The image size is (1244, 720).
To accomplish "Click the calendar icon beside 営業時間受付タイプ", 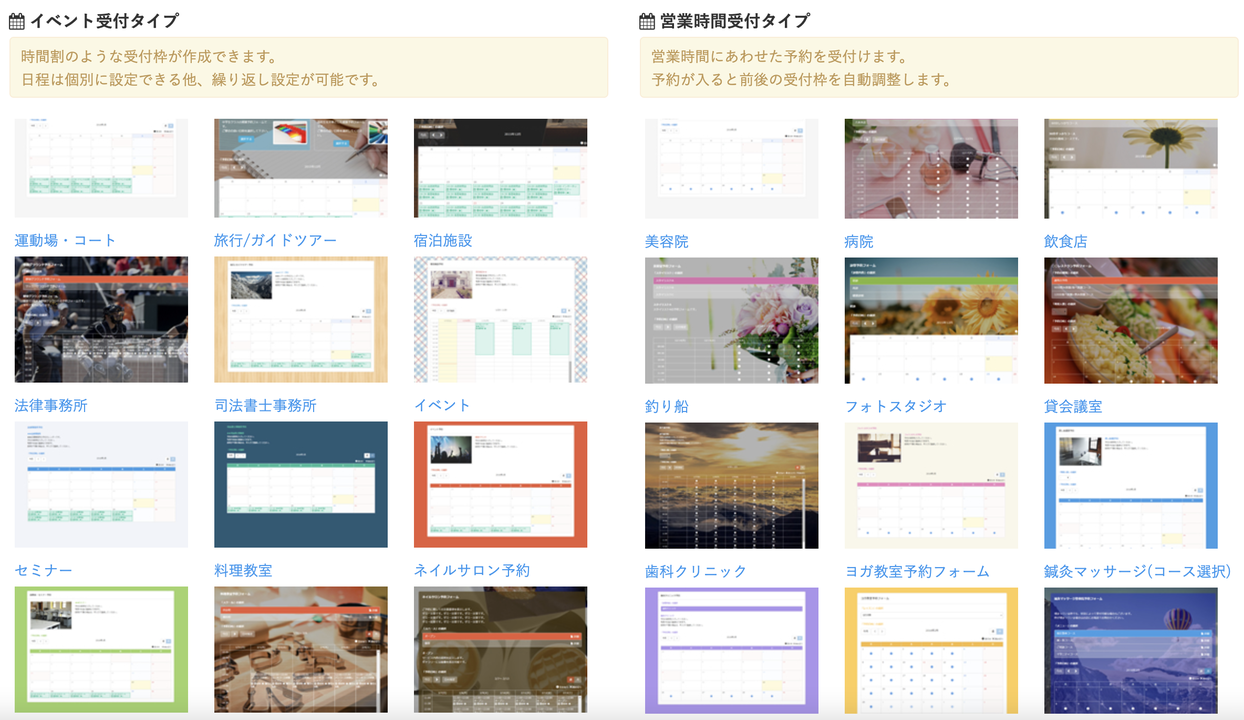I will click(x=647, y=21).
